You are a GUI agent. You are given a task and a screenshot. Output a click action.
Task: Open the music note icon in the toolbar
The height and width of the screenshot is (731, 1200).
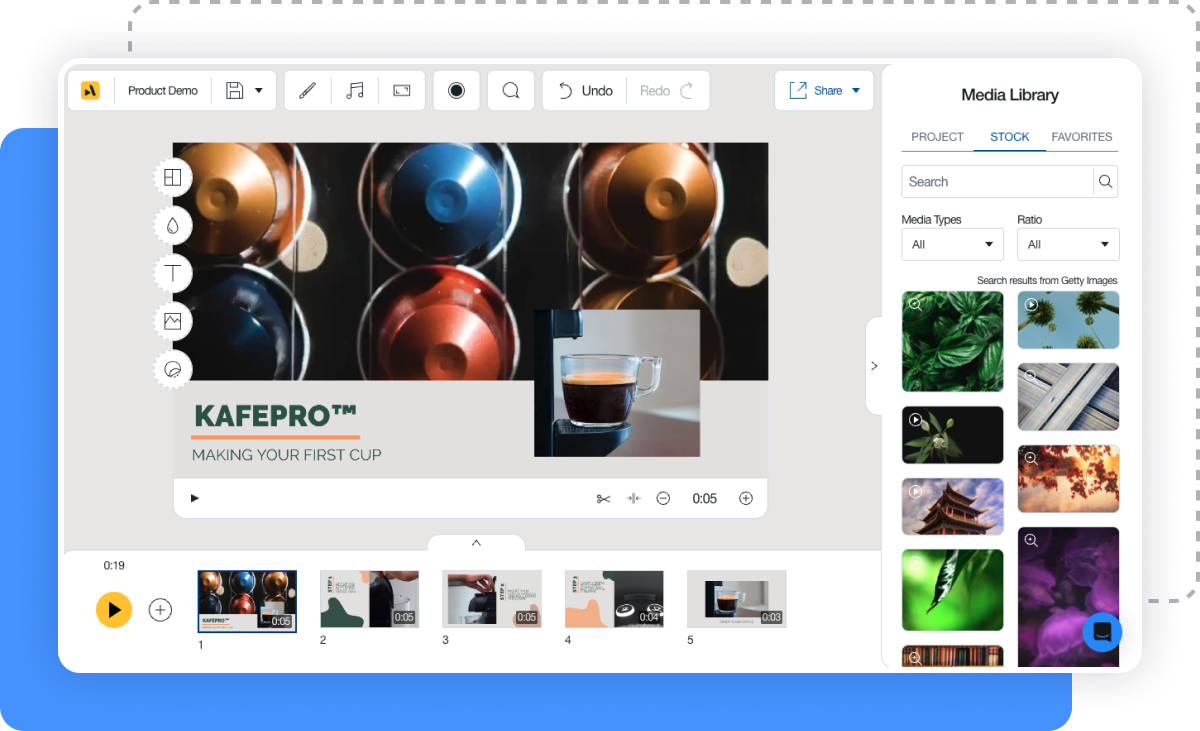(354, 90)
